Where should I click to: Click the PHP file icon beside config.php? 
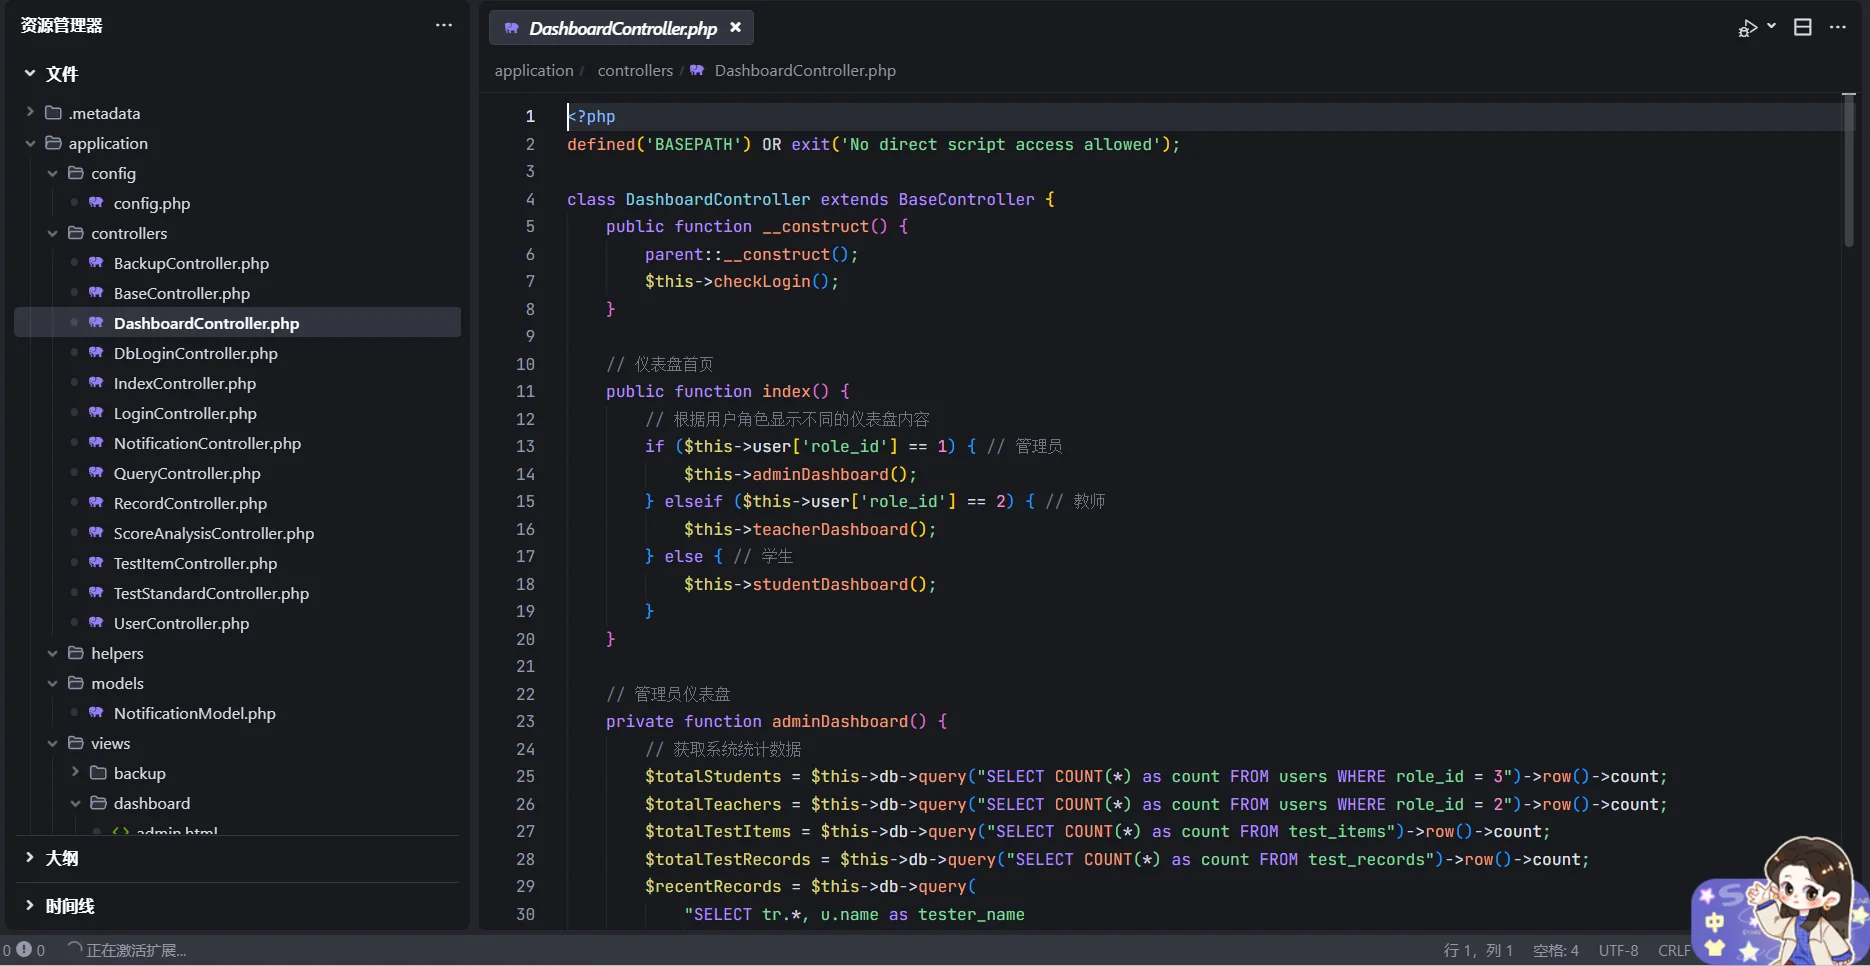point(97,203)
